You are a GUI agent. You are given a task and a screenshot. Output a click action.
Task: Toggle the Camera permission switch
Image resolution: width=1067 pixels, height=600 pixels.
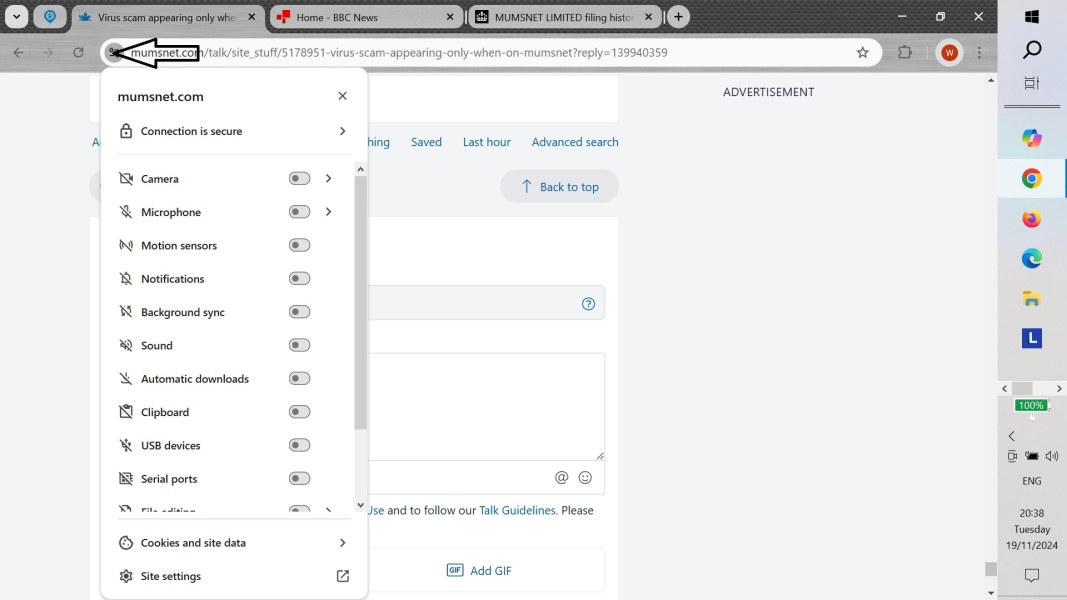(x=299, y=179)
